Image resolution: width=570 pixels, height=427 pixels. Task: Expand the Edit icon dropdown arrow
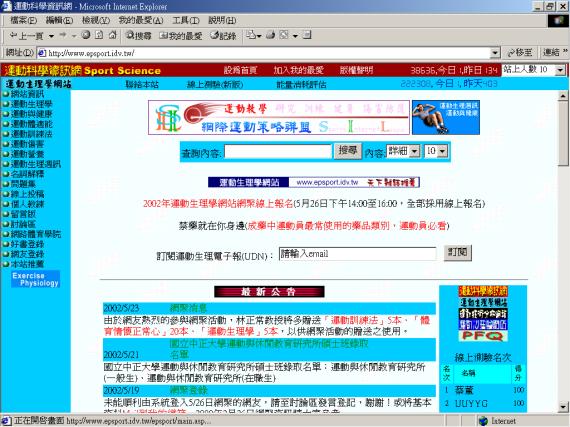point(295,36)
